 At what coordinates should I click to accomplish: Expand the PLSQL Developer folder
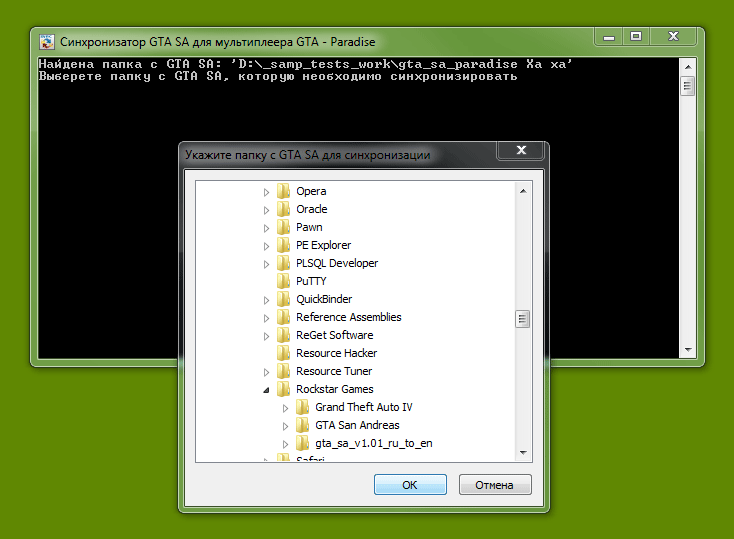266,264
